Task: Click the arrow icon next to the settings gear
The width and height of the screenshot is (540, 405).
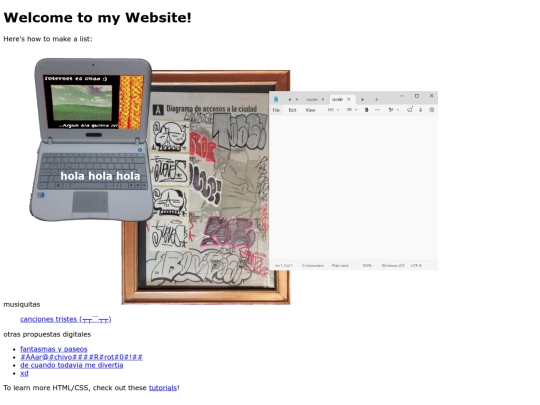Action: point(420,110)
